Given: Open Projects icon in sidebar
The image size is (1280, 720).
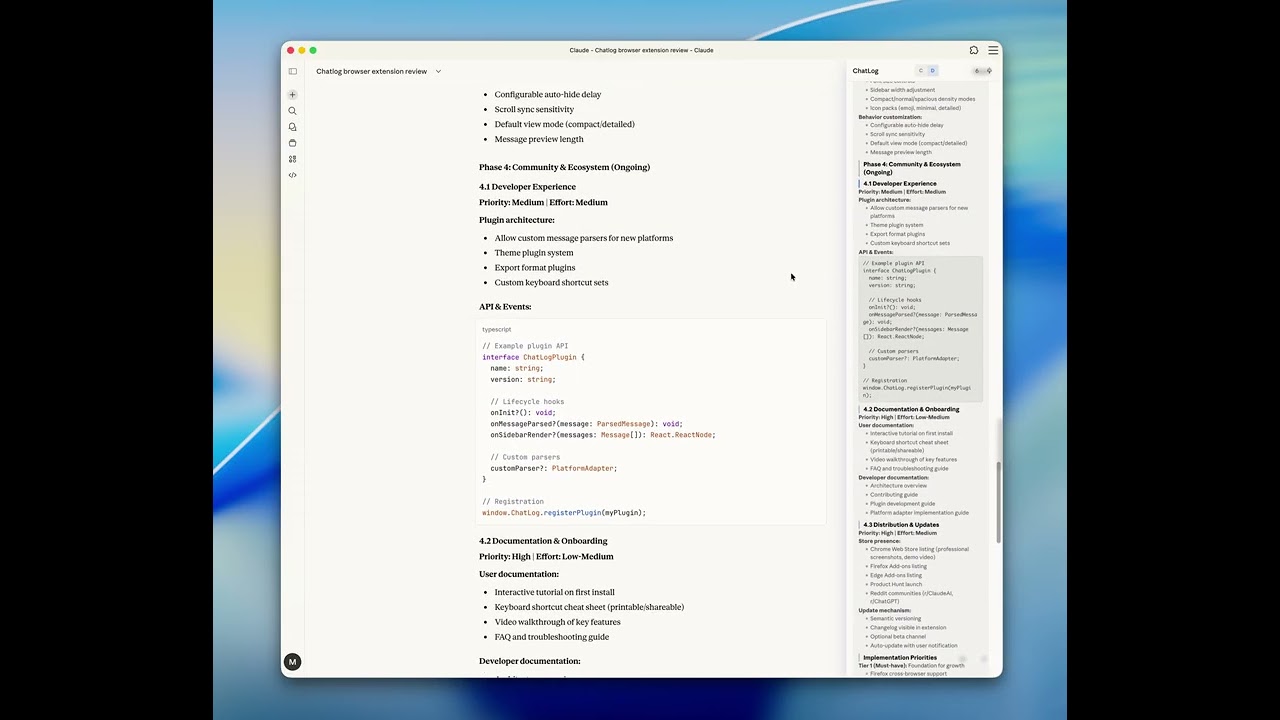Looking at the screenshot, I should point(293,143).
